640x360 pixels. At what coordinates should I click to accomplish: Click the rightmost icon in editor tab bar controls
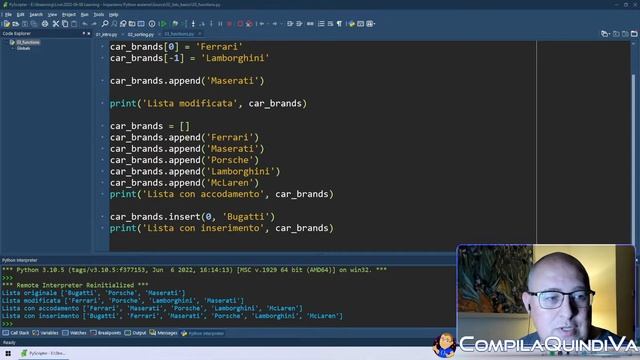[634, 34]
